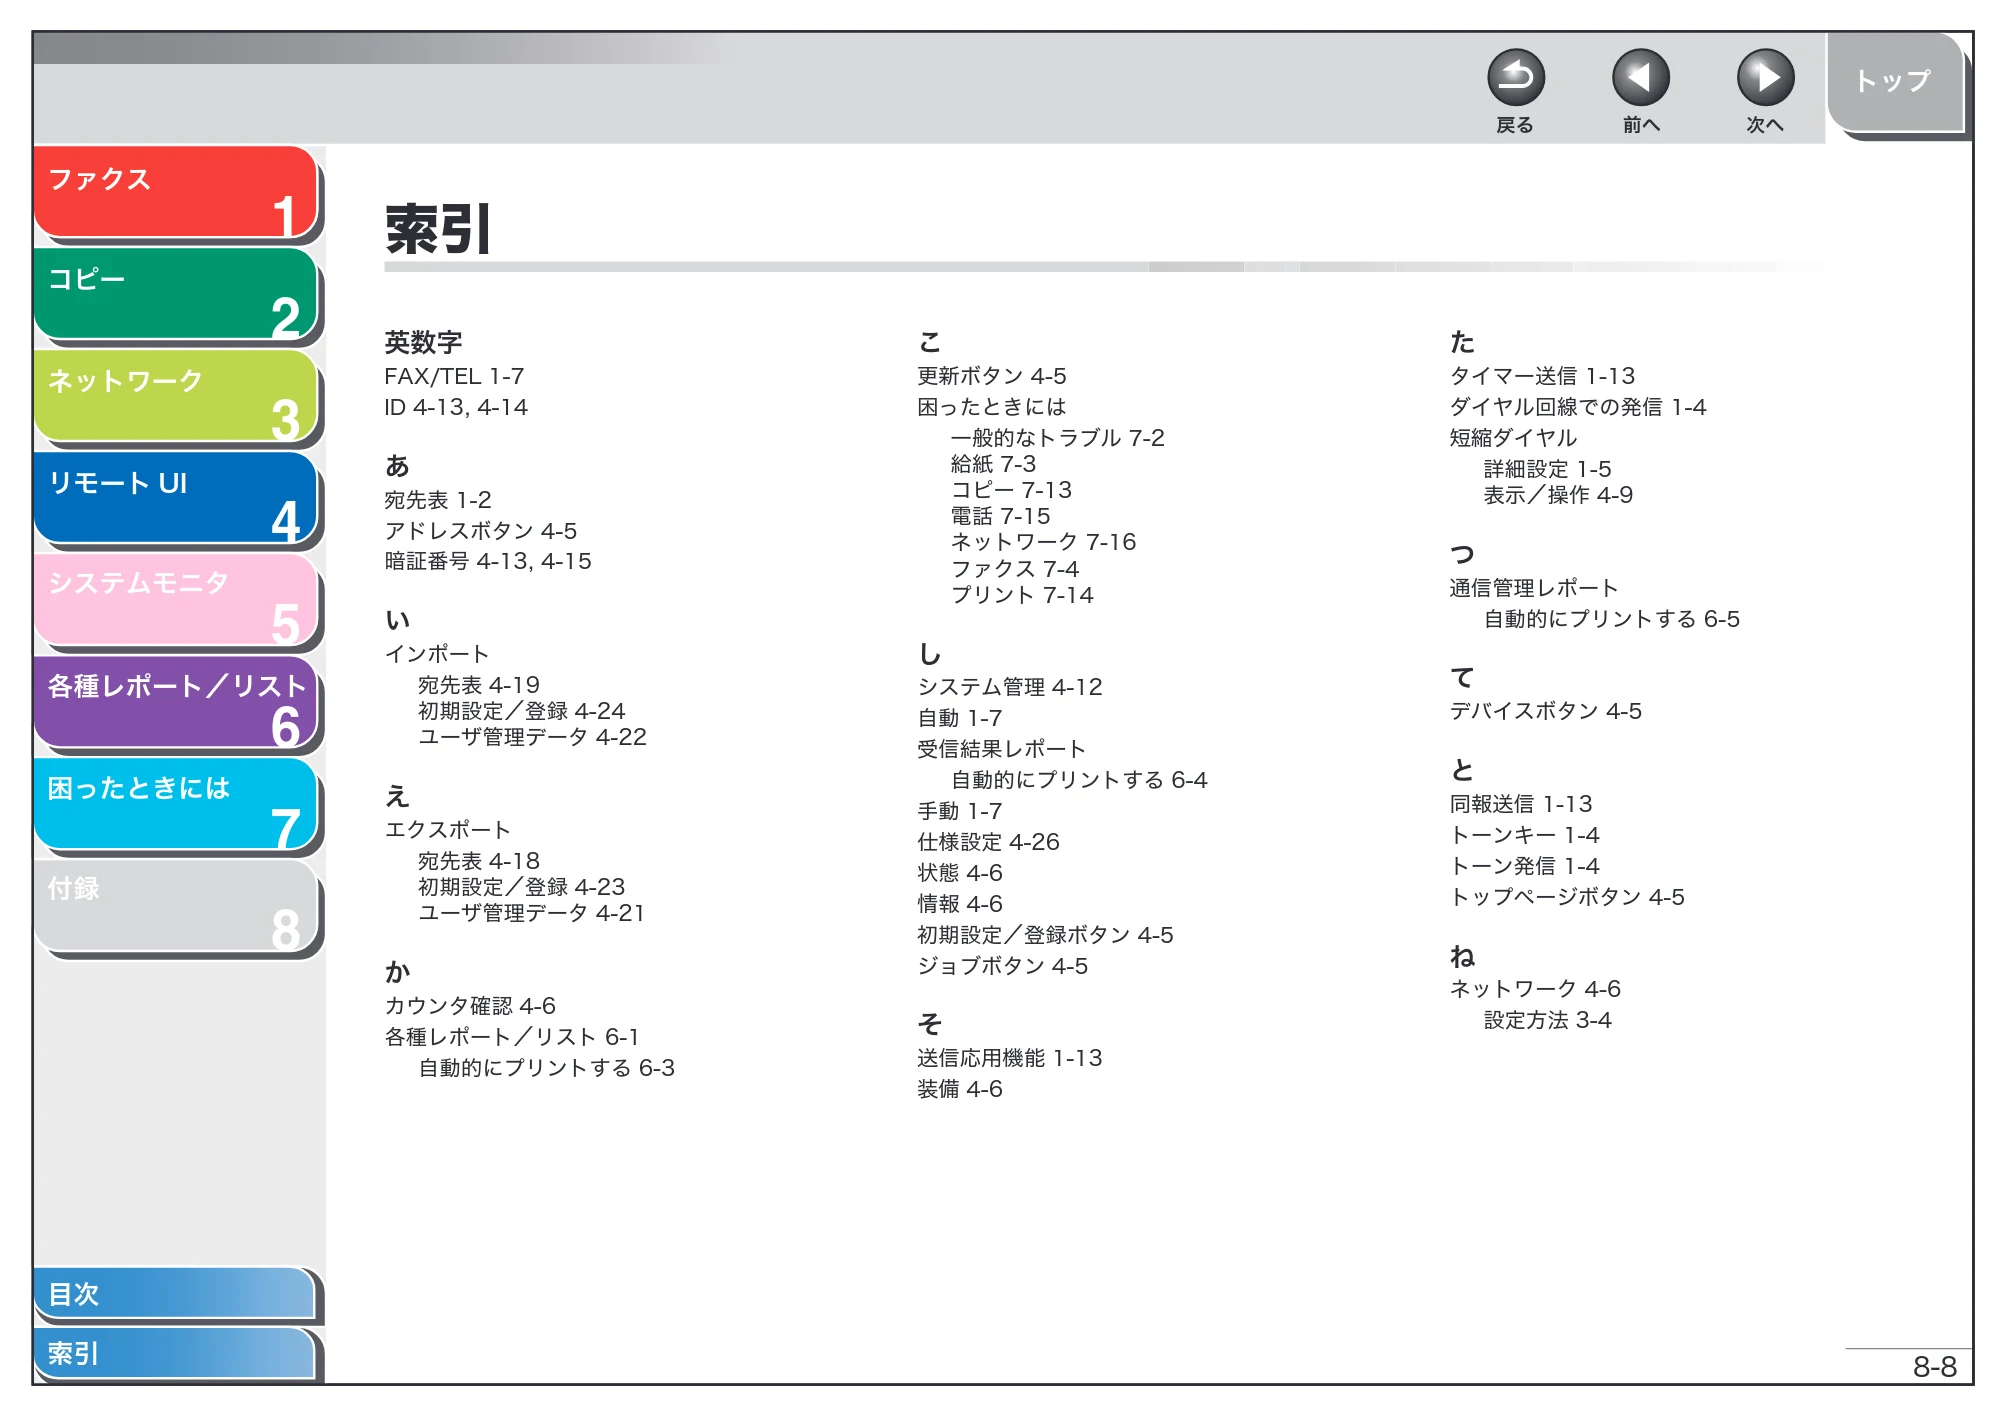Select troubleshooting entry ファクス 7-4
The image size is (2000, 1415).
point(1015,568)
